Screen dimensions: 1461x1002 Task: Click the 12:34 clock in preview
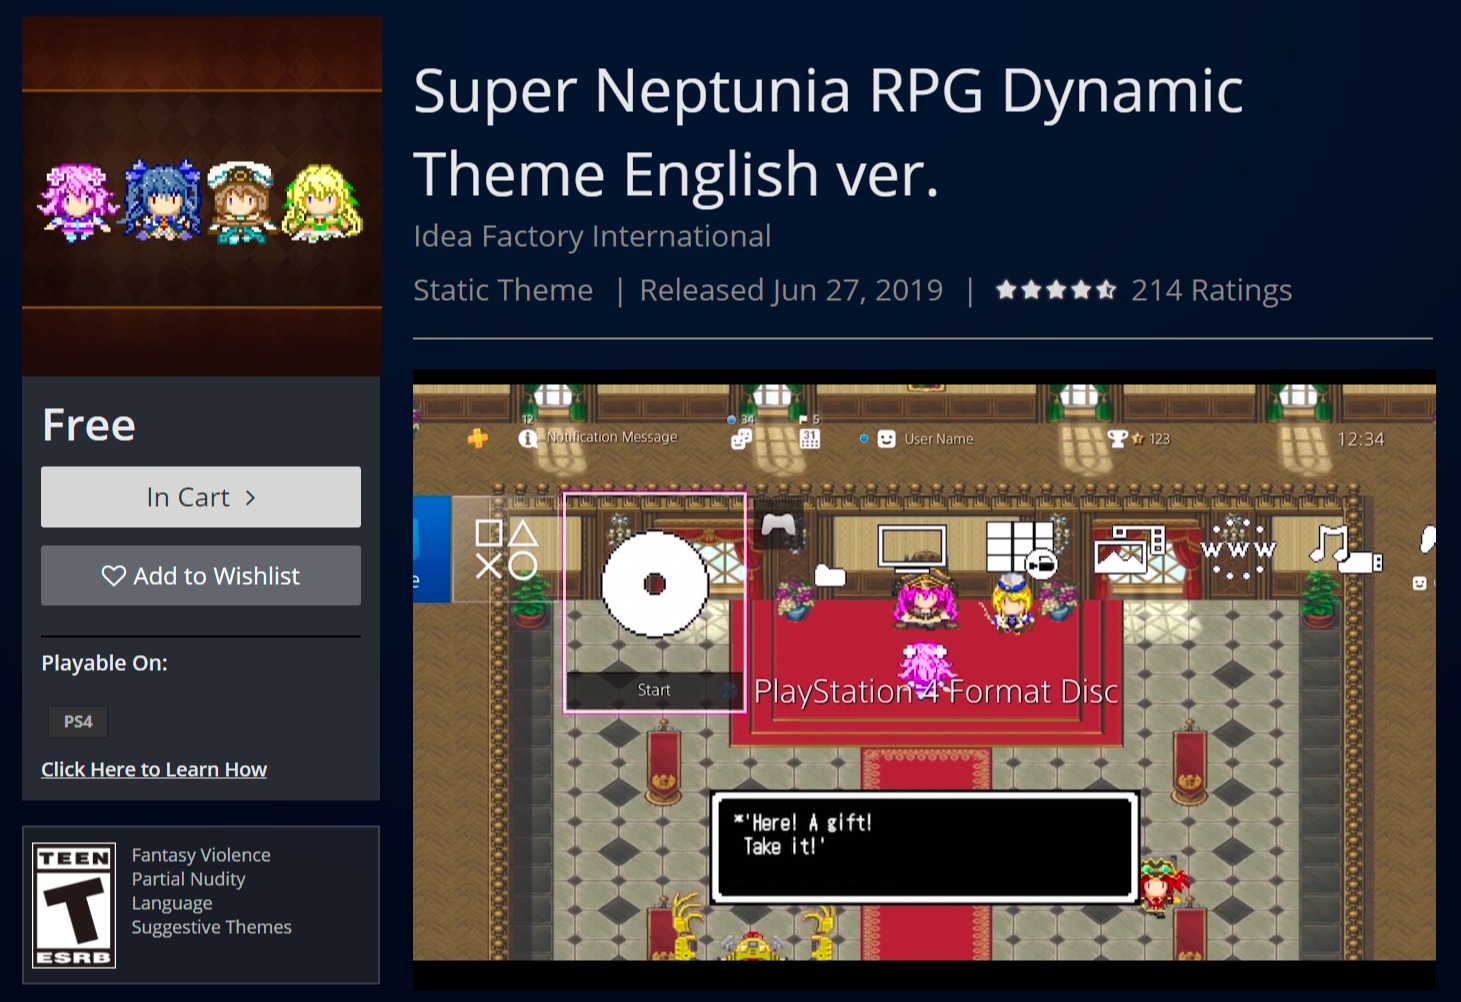point(1361,439)
